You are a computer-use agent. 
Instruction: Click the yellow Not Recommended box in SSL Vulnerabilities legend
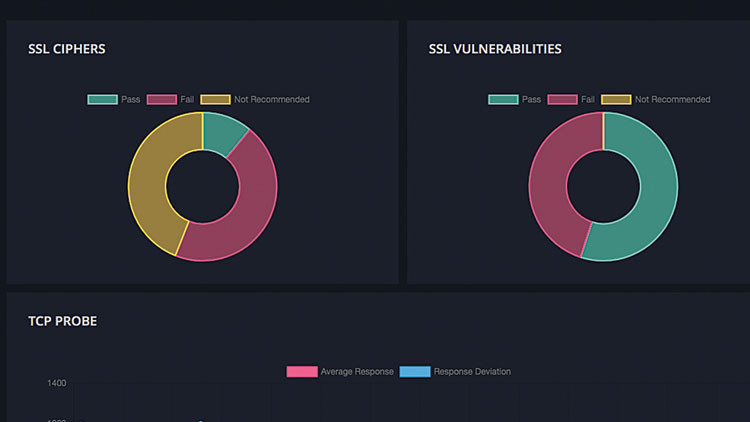click(x=616, y=100)
